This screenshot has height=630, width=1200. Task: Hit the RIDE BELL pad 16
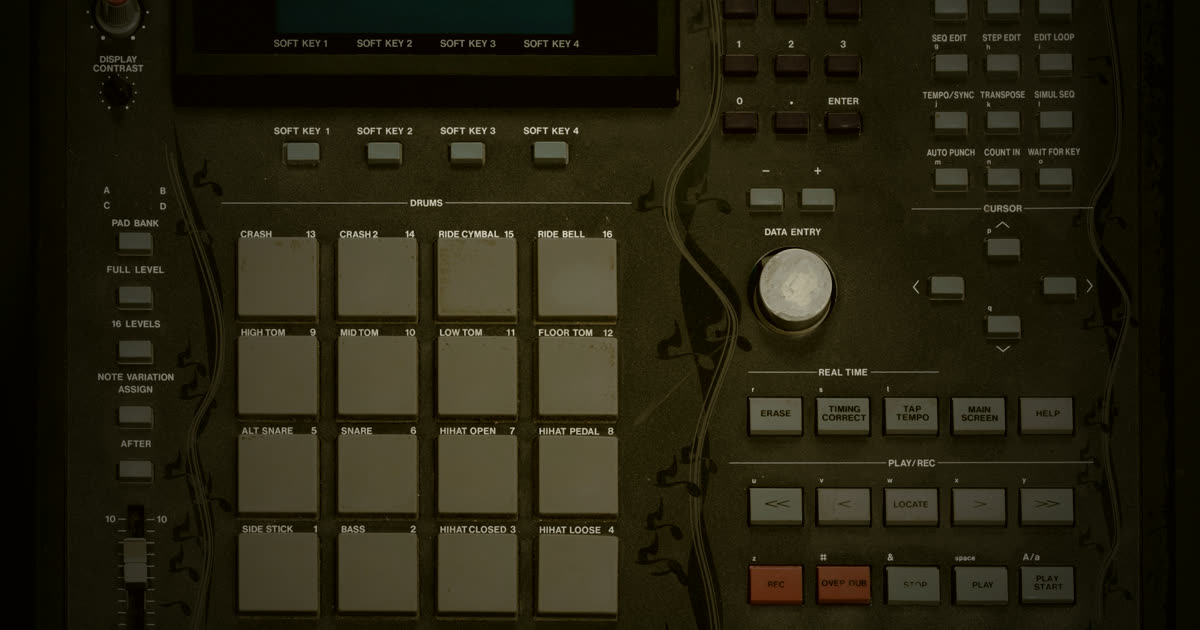pyautogui.click(x=578, y=279)
